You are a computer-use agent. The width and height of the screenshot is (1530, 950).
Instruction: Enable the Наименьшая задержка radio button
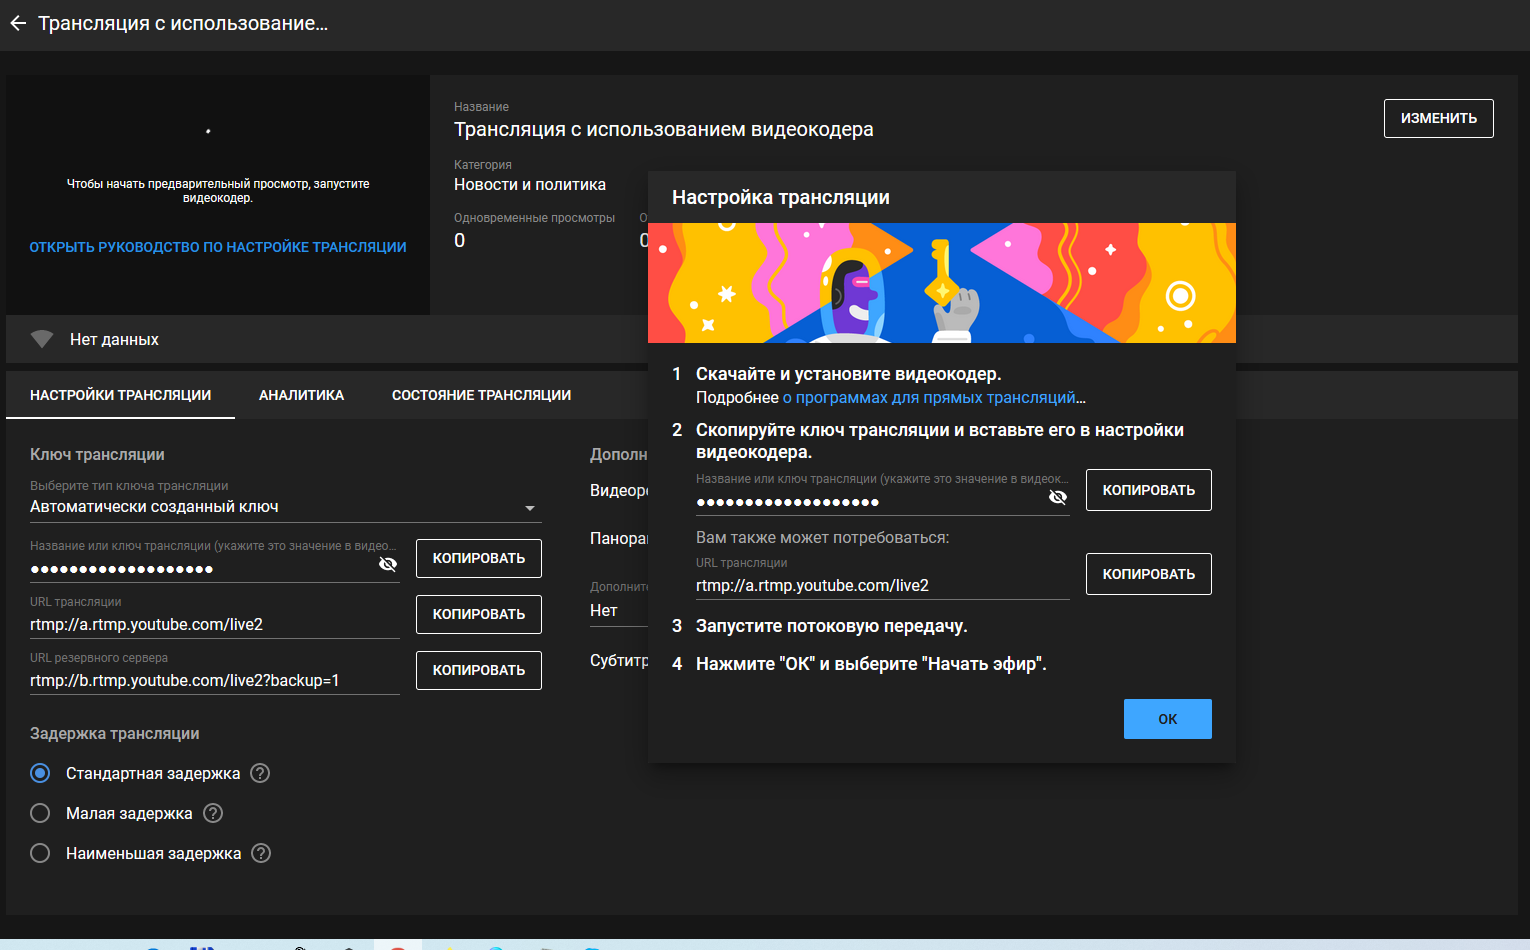pos(40,853)
